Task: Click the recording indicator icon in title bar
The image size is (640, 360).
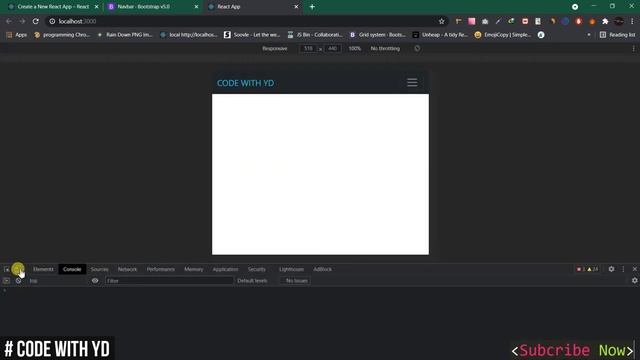Action: point(575,7)
